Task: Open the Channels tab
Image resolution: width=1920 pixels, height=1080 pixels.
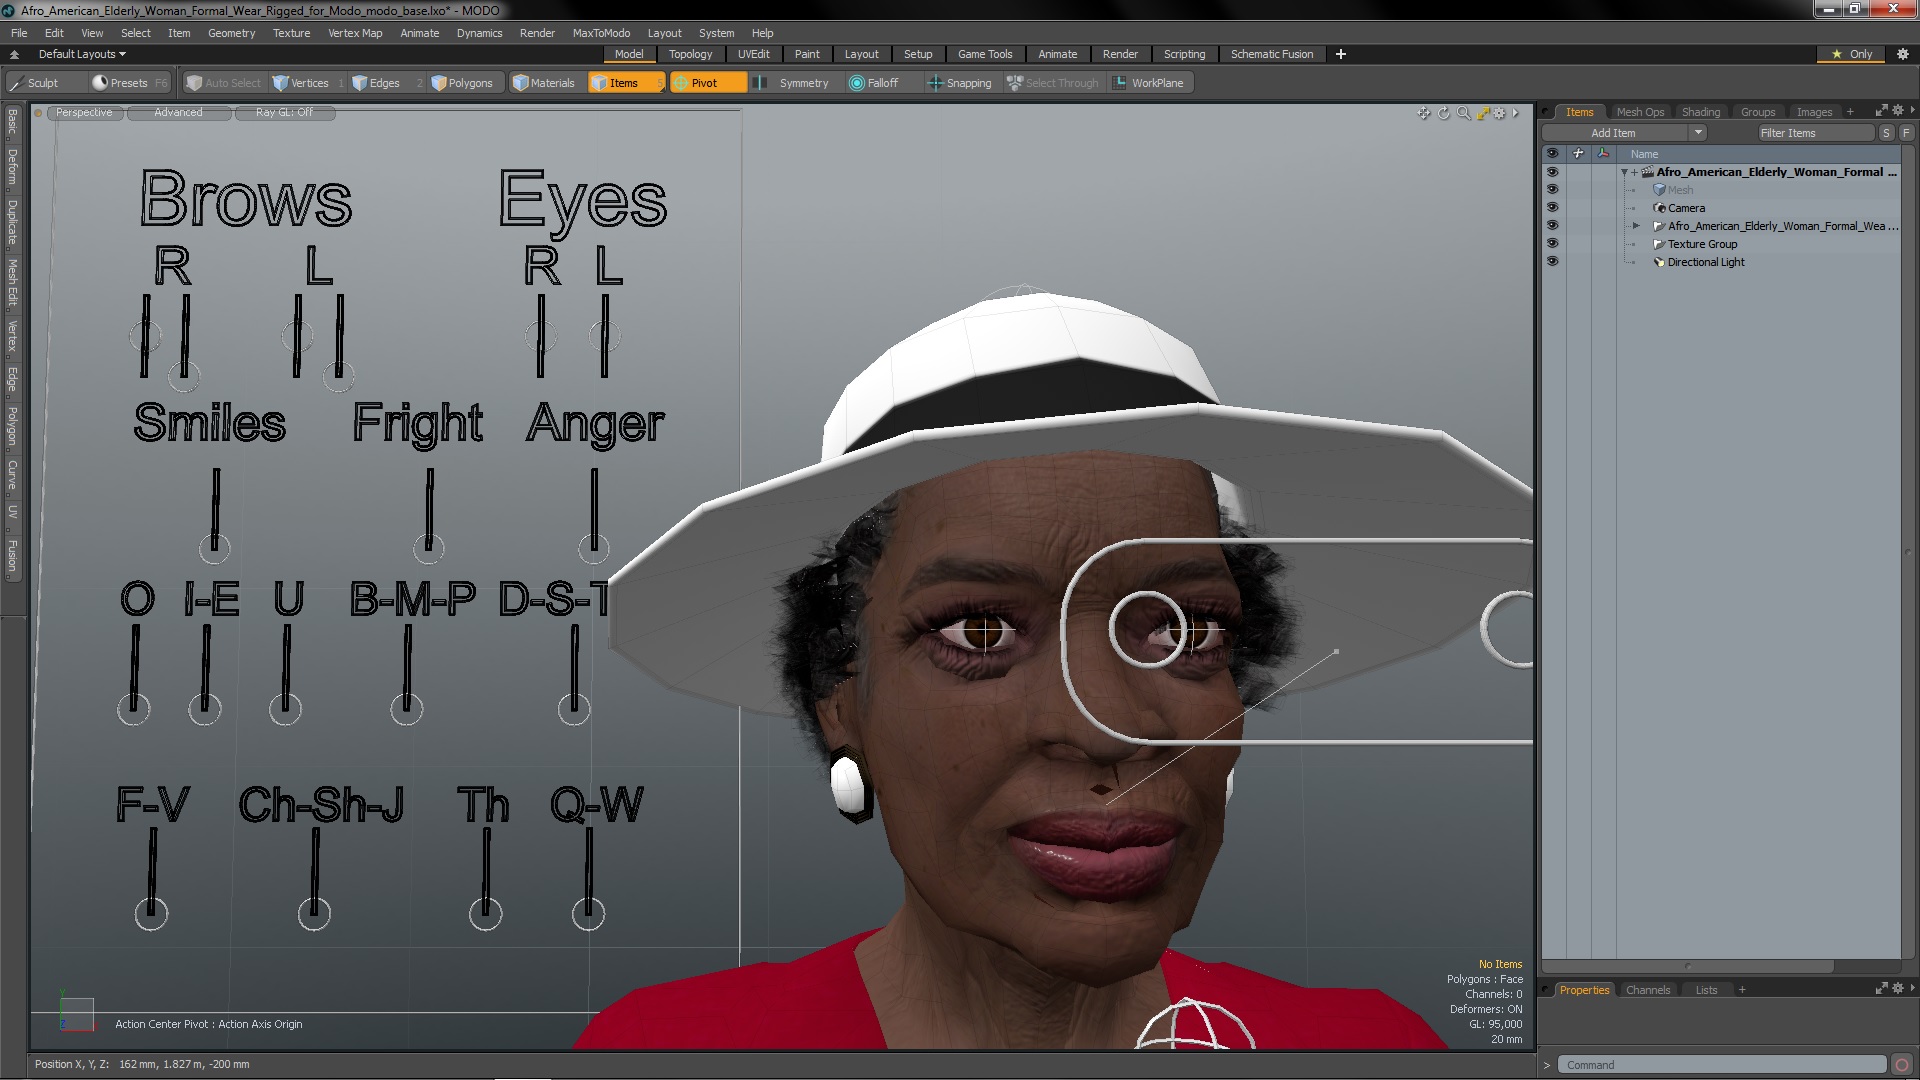Action: 1647,990
